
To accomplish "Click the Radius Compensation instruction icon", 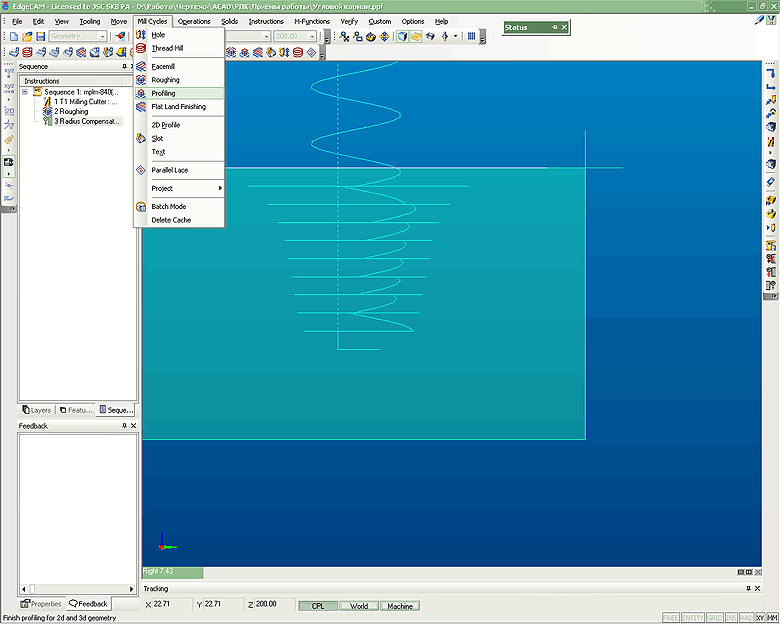I will 48,121.
